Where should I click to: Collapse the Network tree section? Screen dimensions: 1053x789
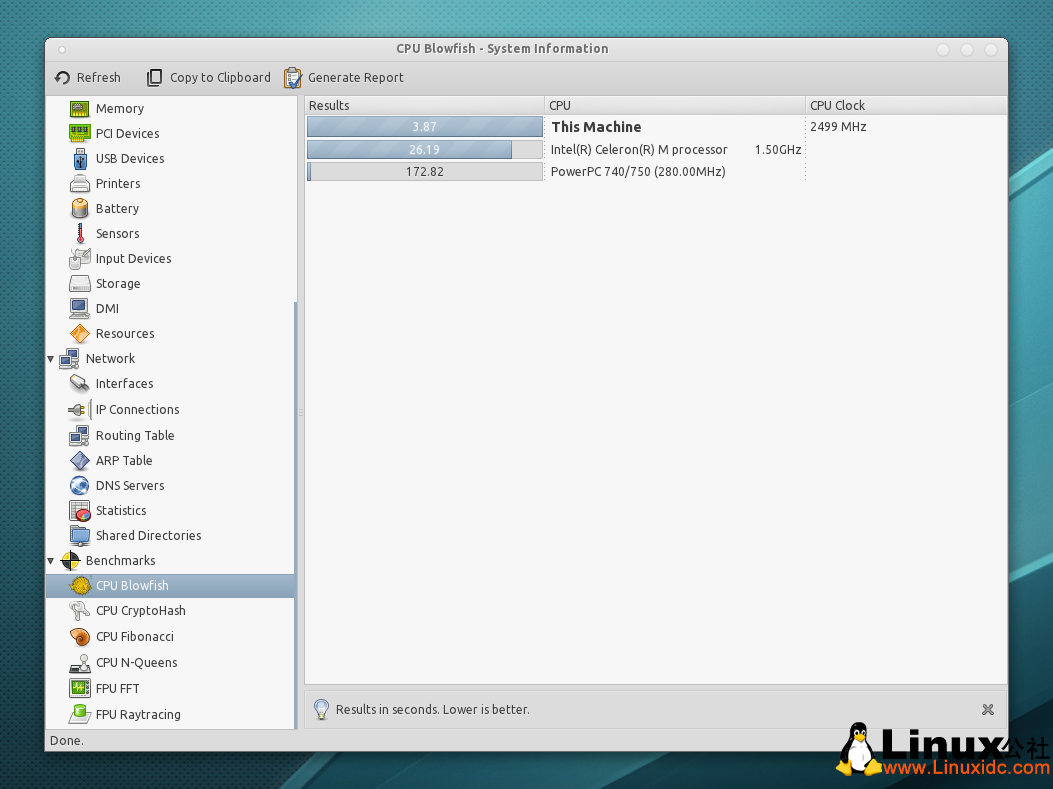click(x=51, y=359)
